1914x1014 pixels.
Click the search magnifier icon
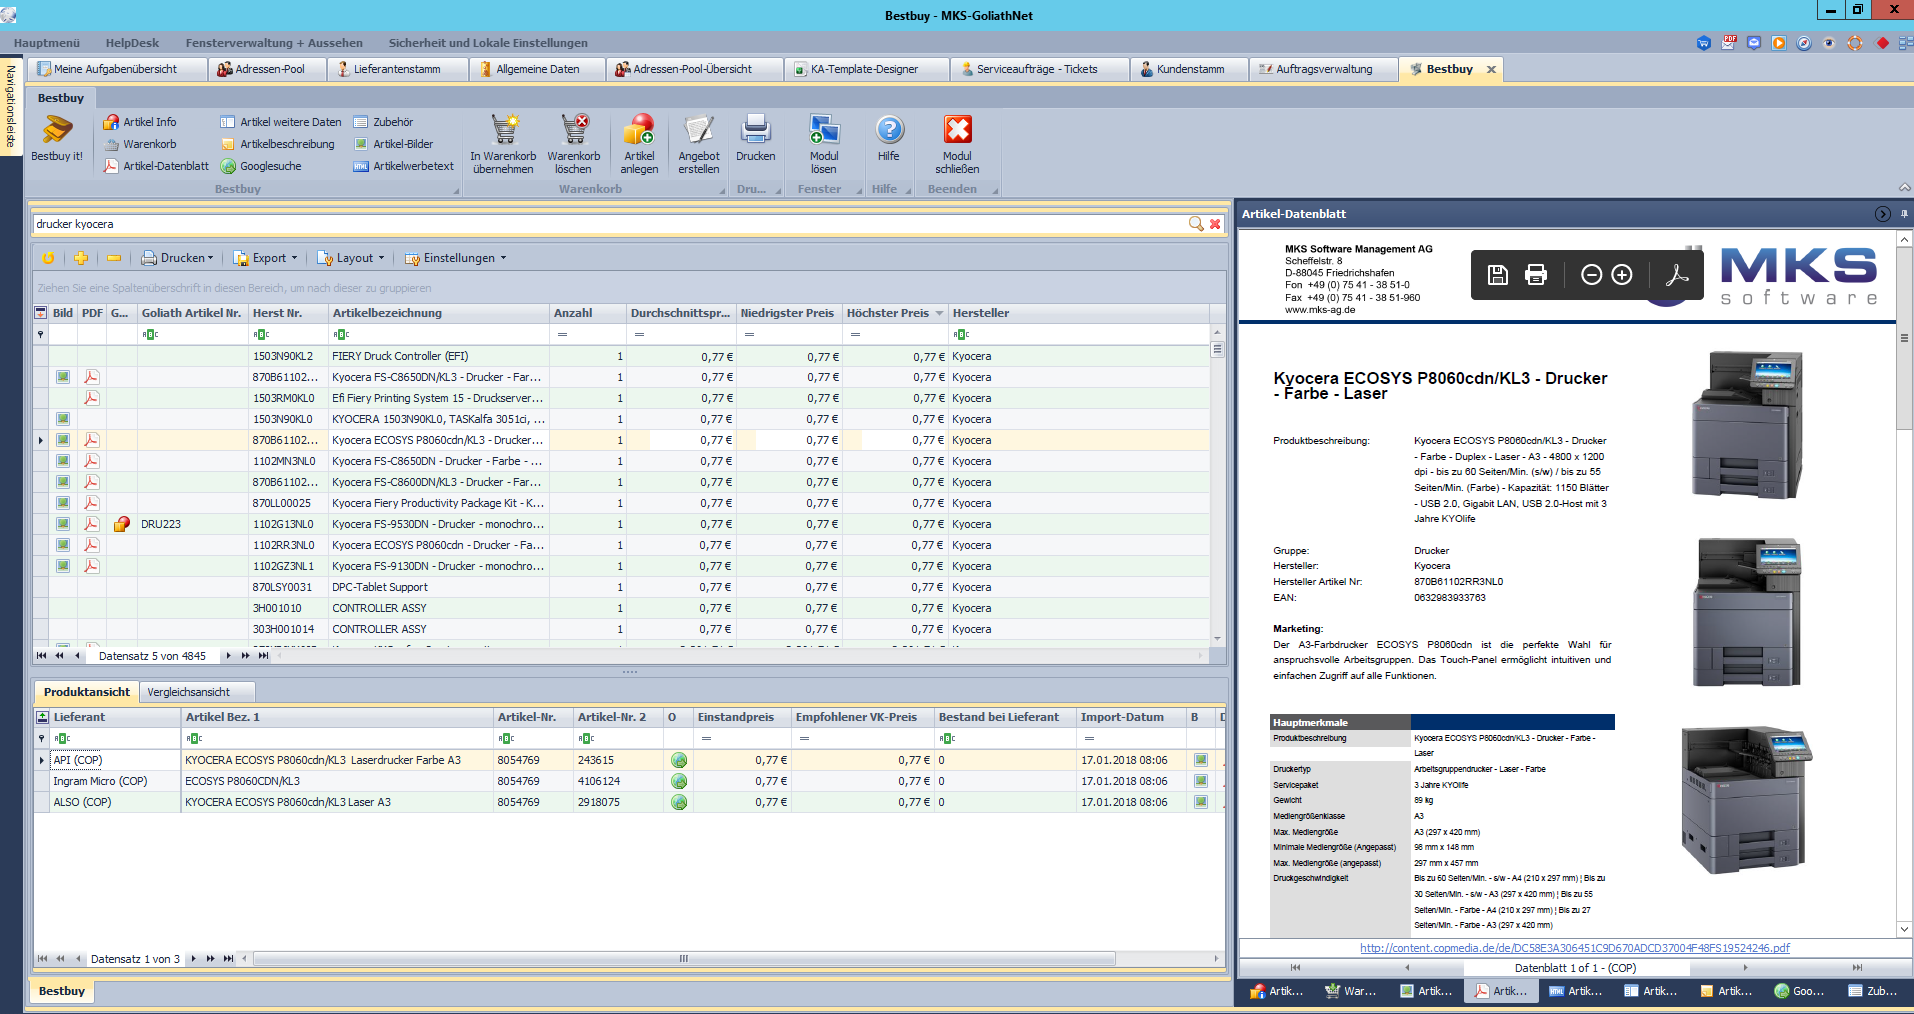pos(1195,224)
